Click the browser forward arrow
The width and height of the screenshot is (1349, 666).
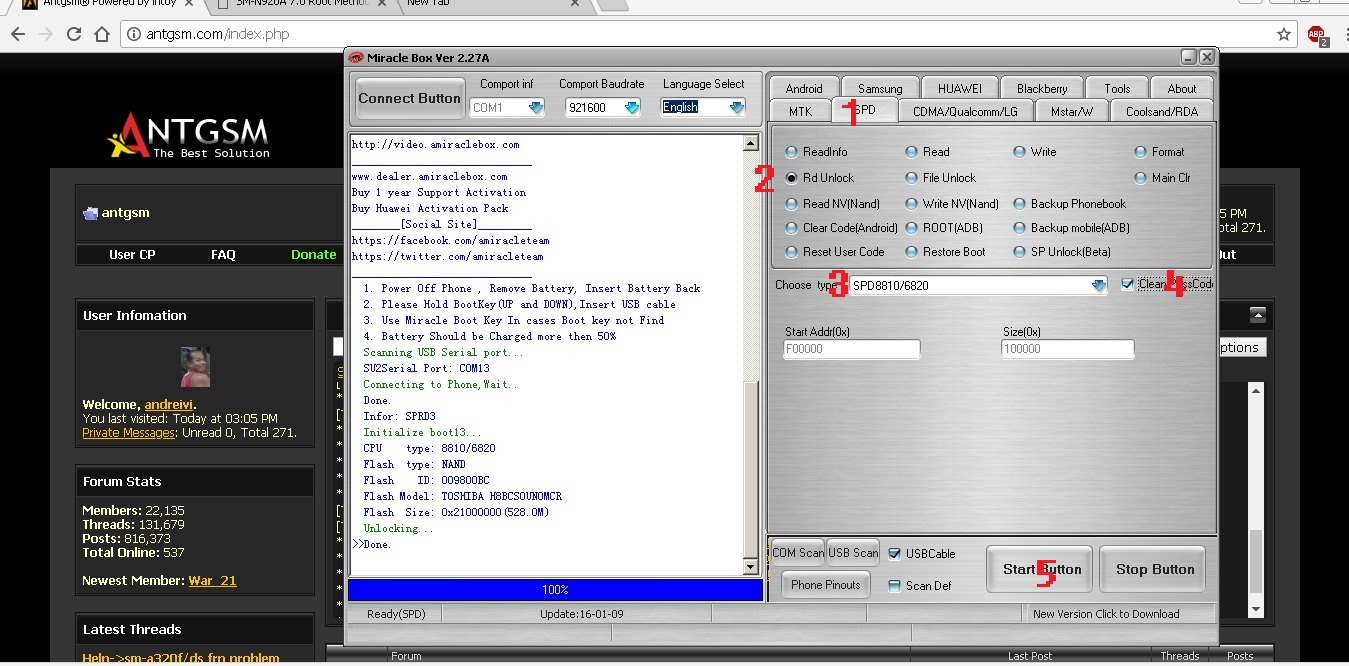(46, 34)
